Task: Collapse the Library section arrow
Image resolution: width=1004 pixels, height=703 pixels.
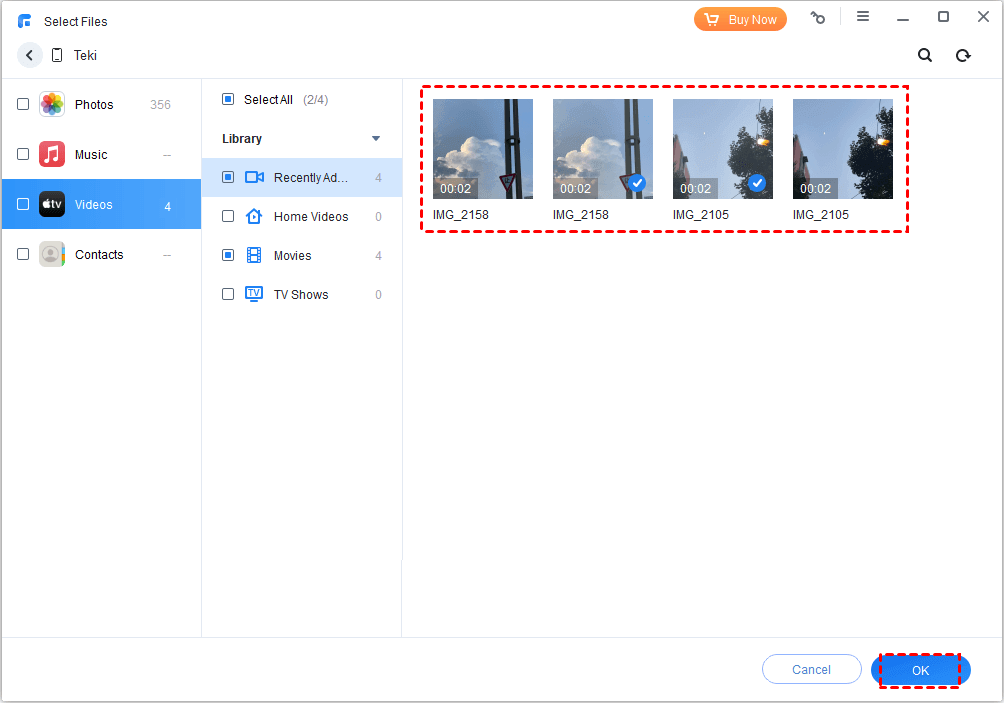Action: (376, 138)
